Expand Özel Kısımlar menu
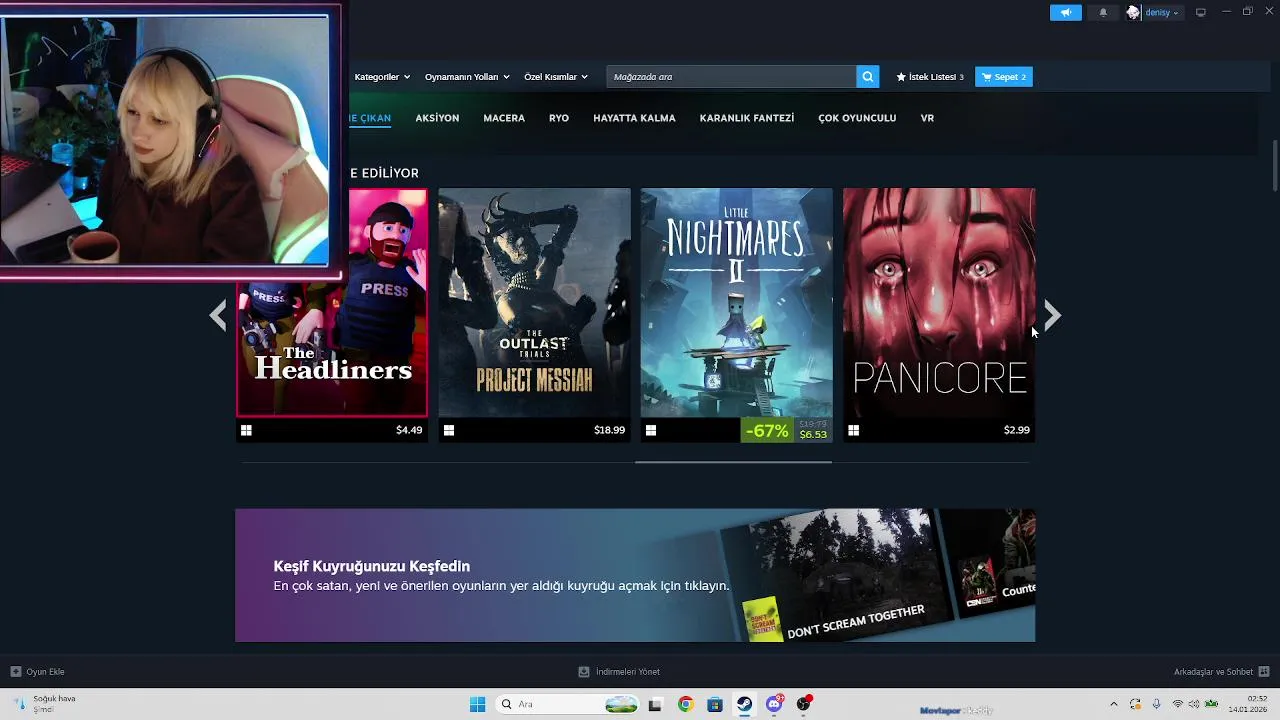 click(x=556, y=77)
